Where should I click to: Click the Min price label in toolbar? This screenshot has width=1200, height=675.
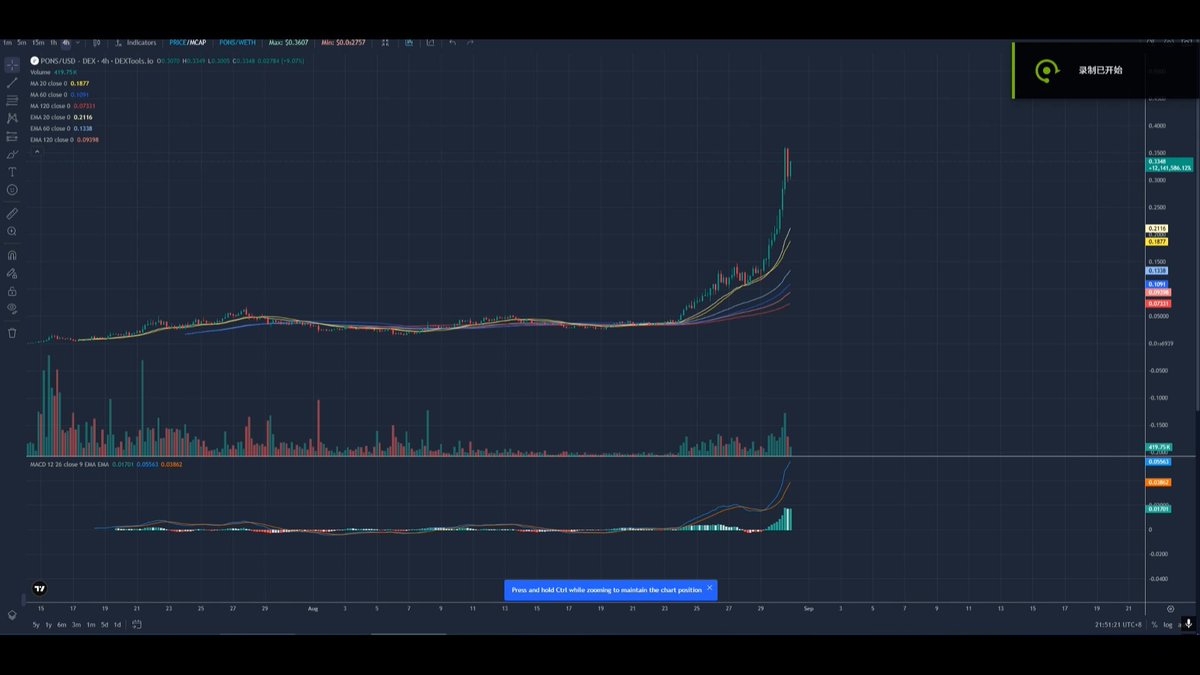[341, 42]
